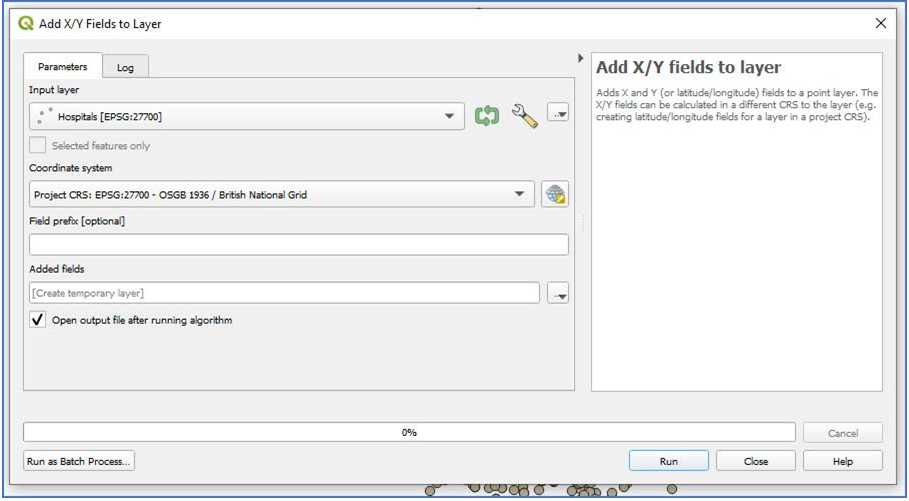Switch to the Log tab
Viewport: 909px width, 501px height.
tap(125, 67)
